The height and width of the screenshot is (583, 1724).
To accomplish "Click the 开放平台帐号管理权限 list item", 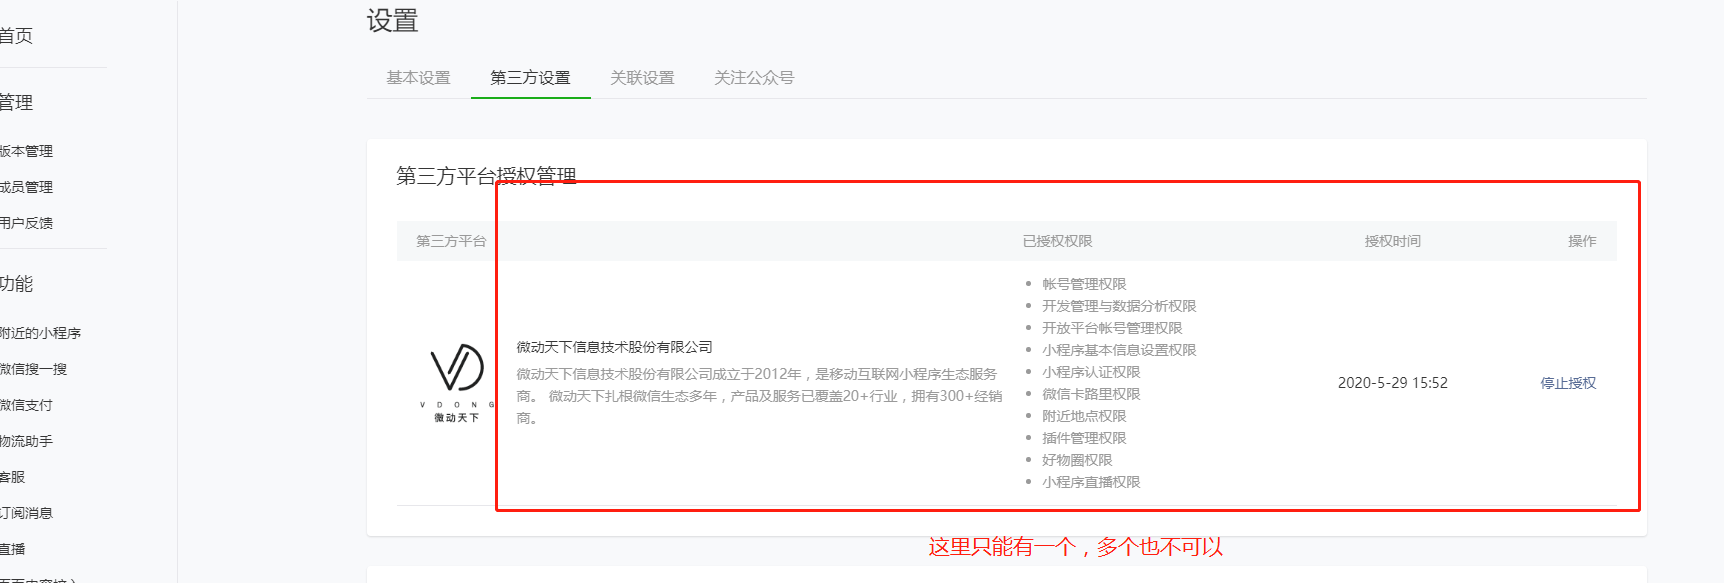I will [1112, 328].
